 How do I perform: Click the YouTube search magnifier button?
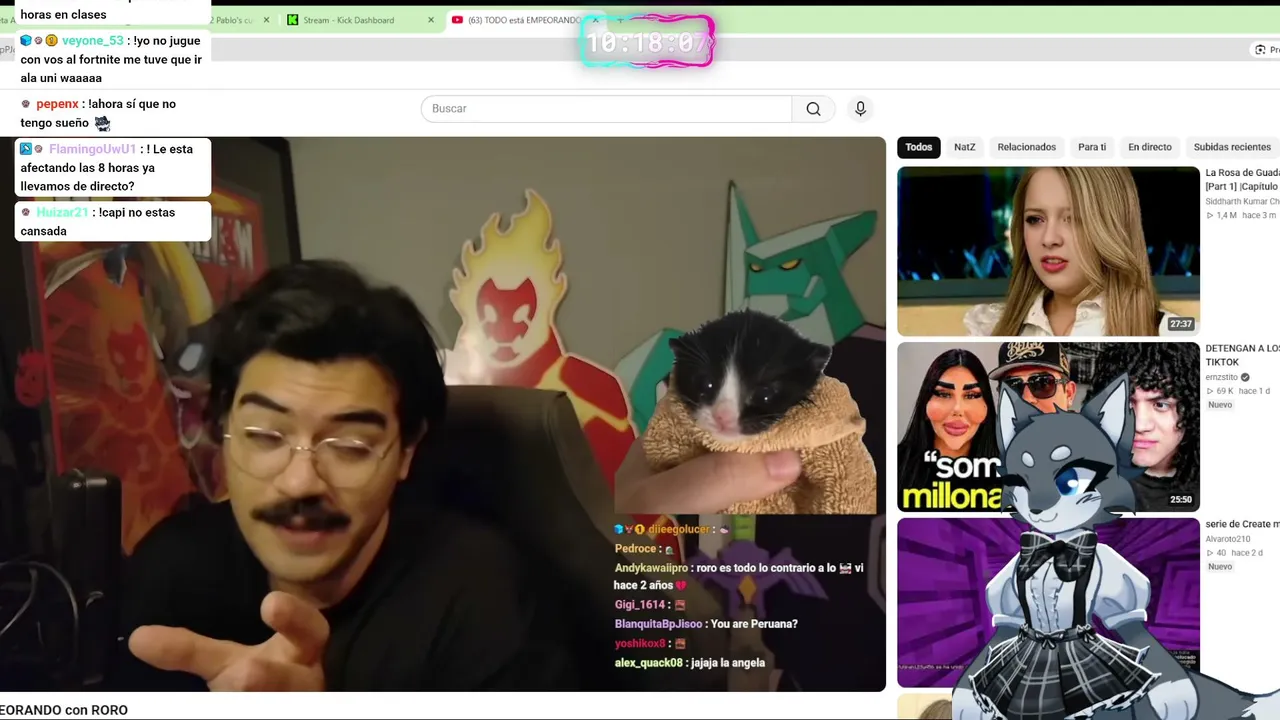(x=813, y=109)
